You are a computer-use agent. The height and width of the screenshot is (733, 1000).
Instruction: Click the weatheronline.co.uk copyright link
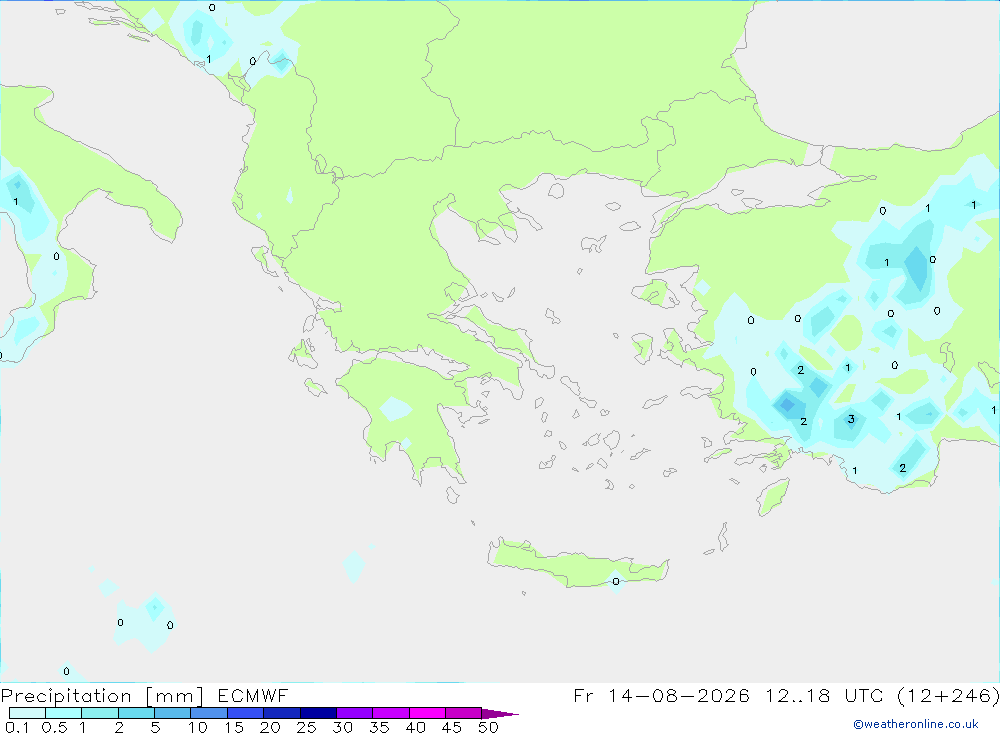pyautogui.click(x=916, y=724)
